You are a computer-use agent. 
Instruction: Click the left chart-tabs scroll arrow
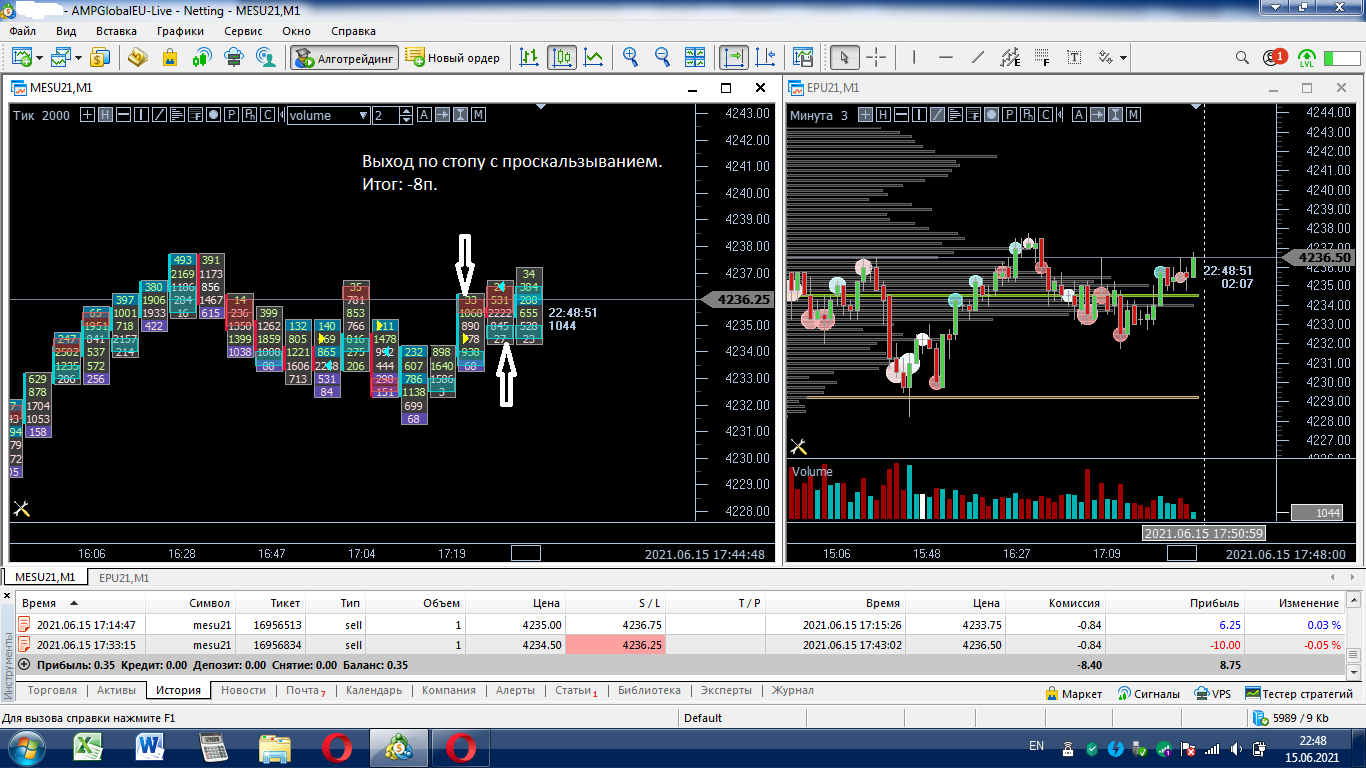1332,578
